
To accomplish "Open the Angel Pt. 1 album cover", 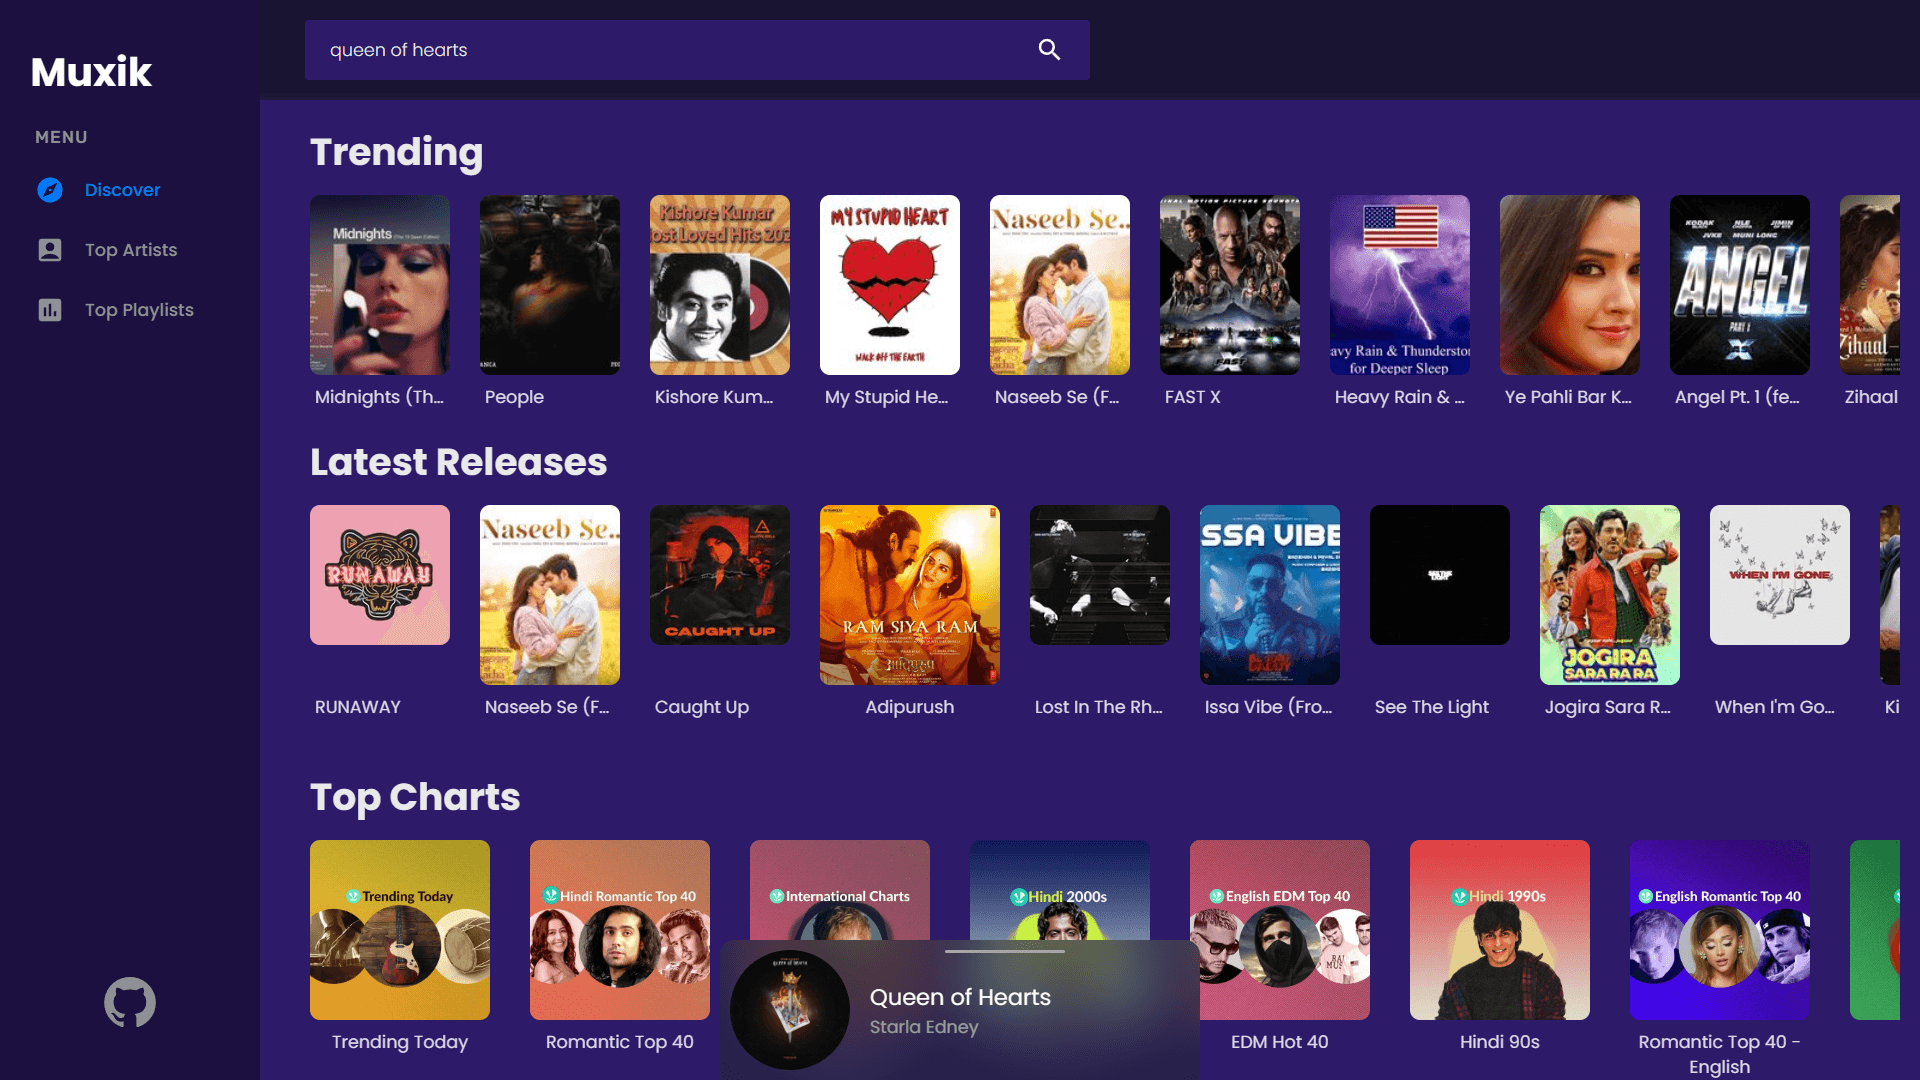I will [x=1740, y=285].
